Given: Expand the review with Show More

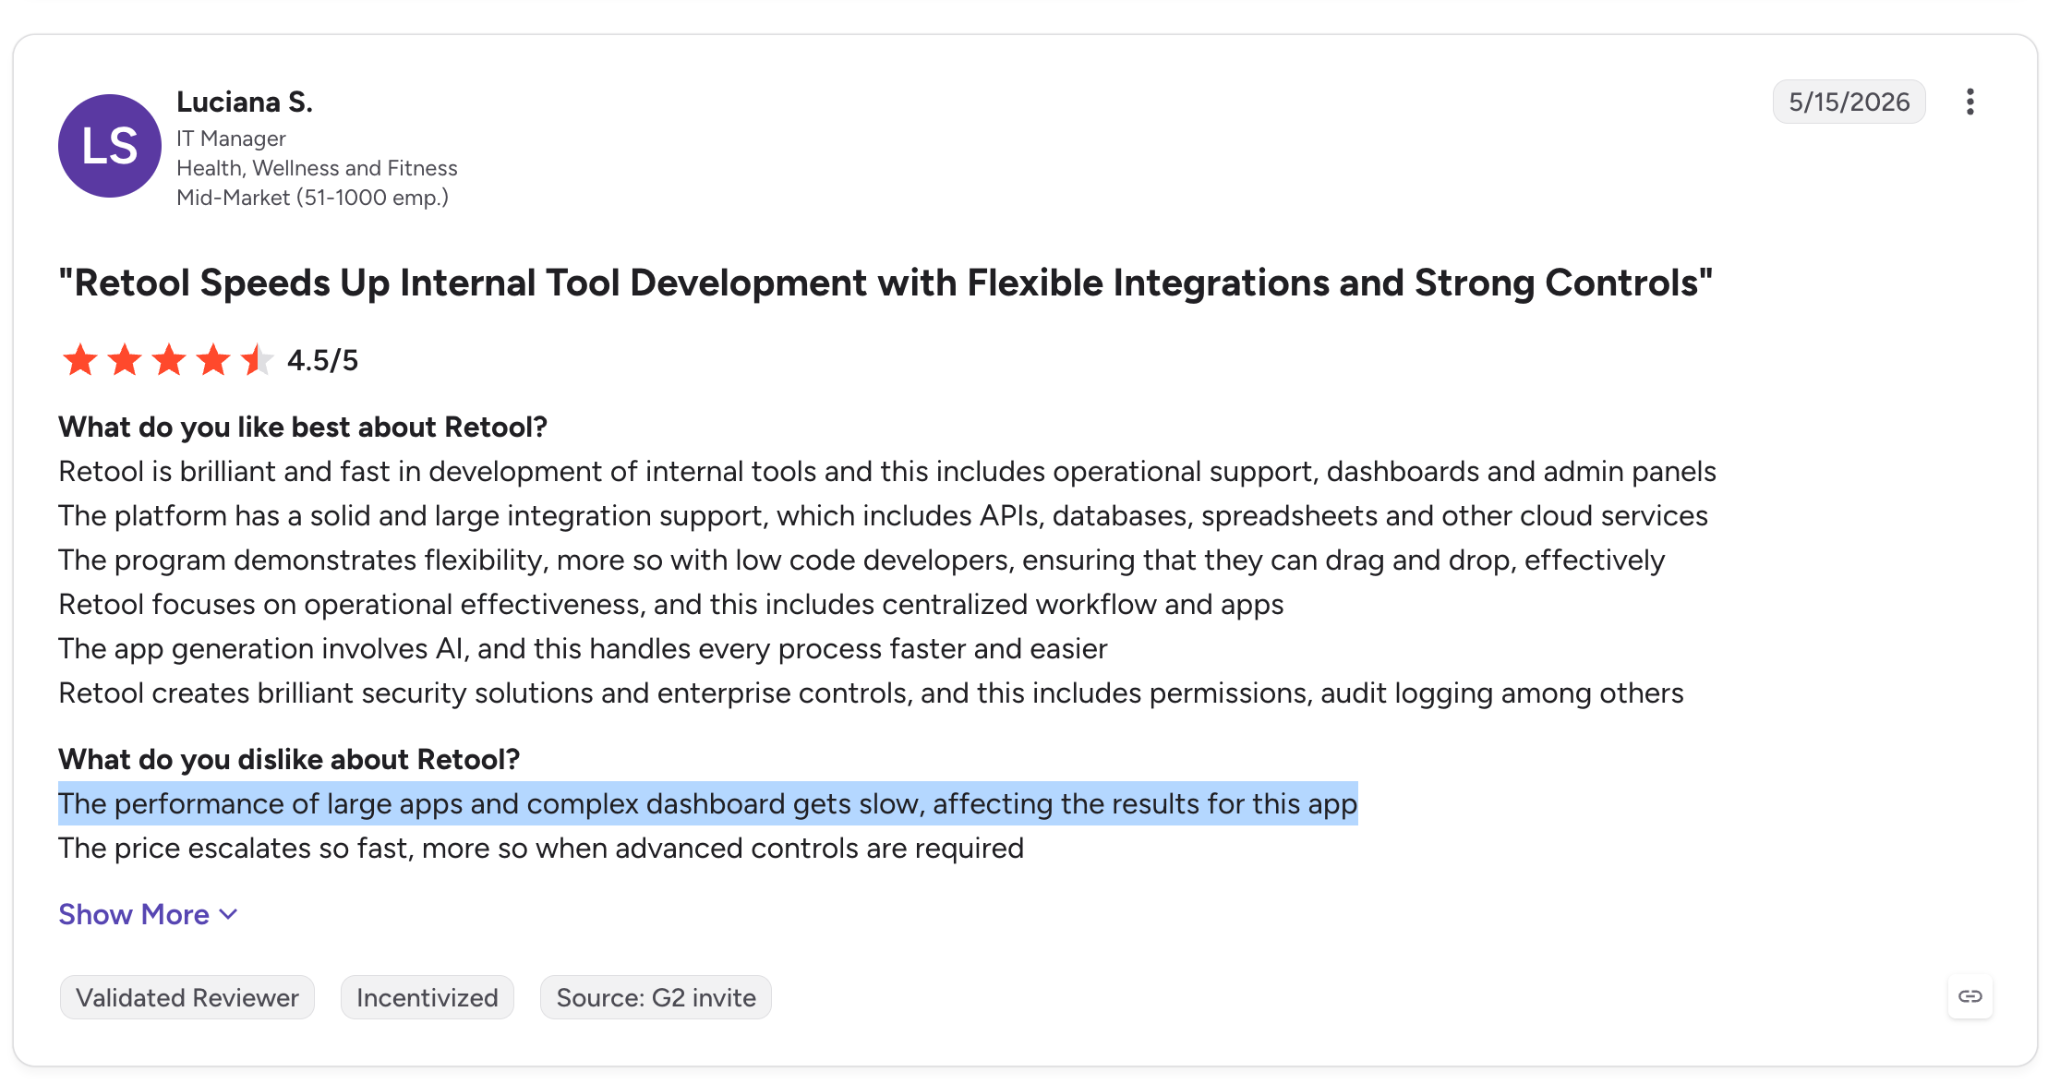Looking at the screenshot, I should coord(148,914).
